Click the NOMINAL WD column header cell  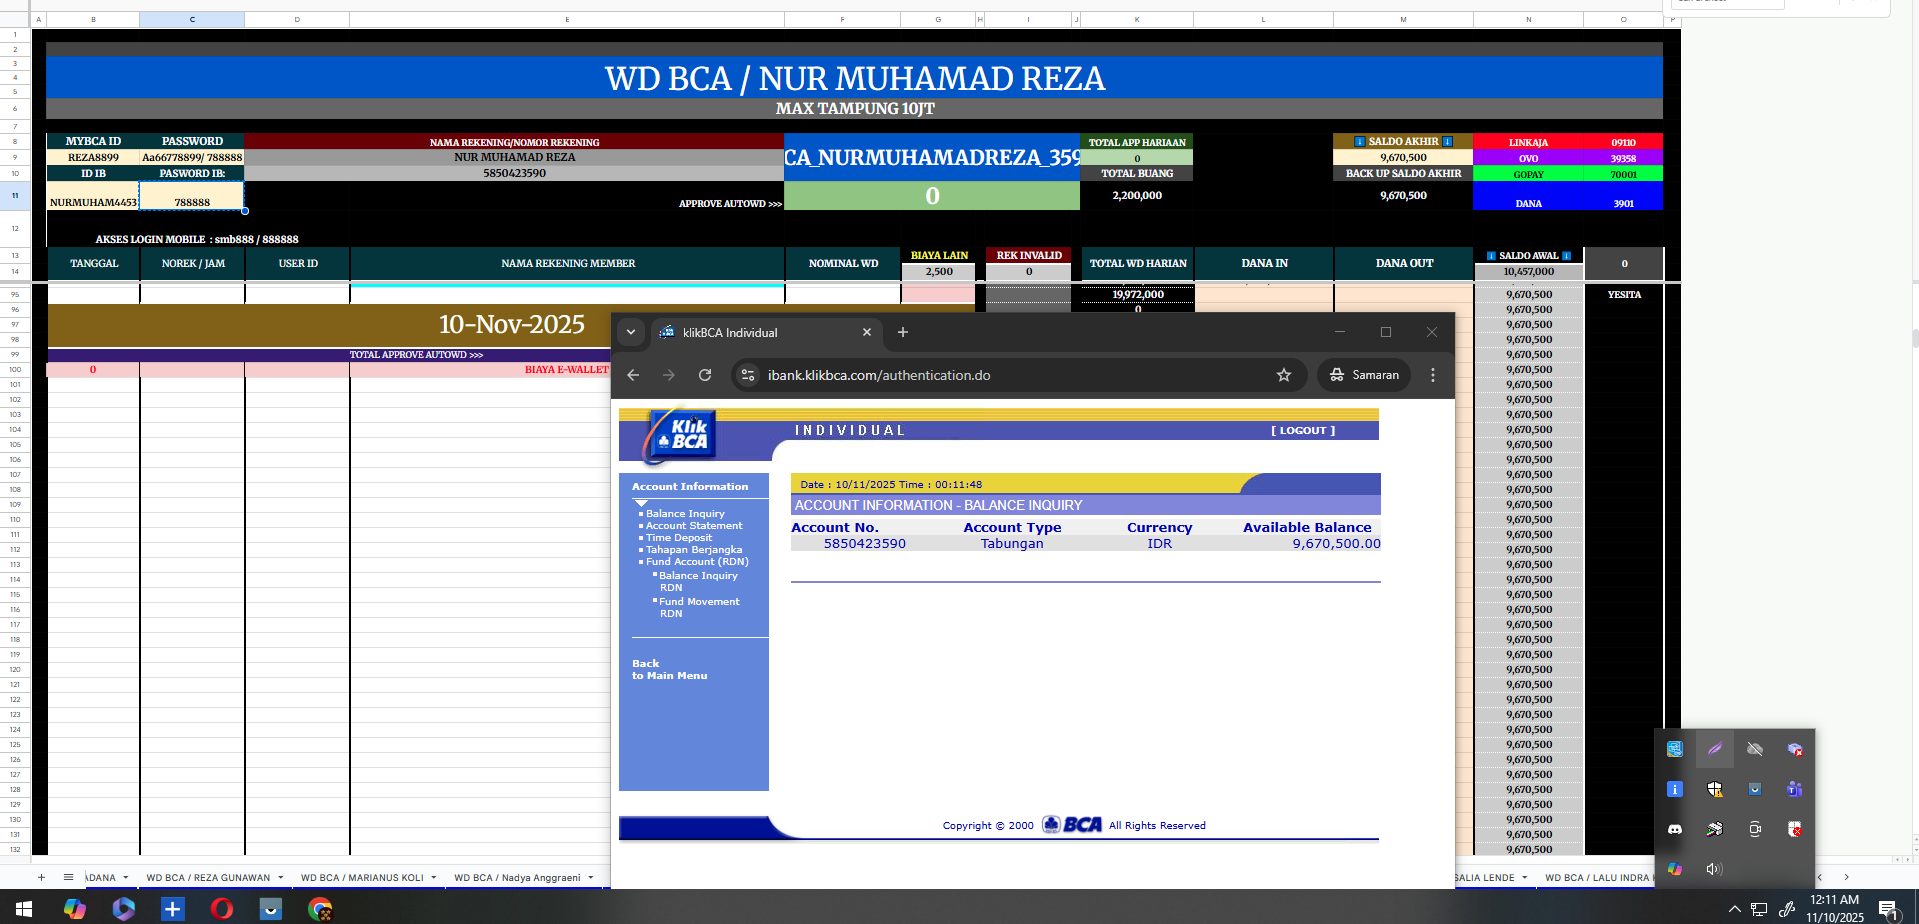(843, 264)
